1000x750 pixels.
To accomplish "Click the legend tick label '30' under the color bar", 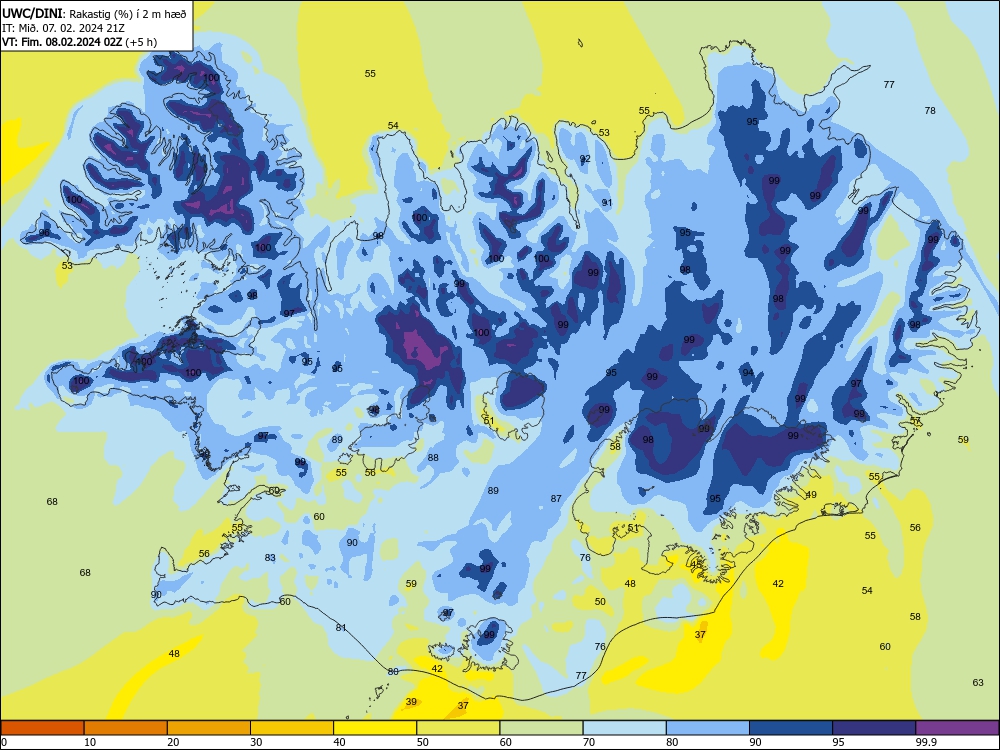I will 256,742.
